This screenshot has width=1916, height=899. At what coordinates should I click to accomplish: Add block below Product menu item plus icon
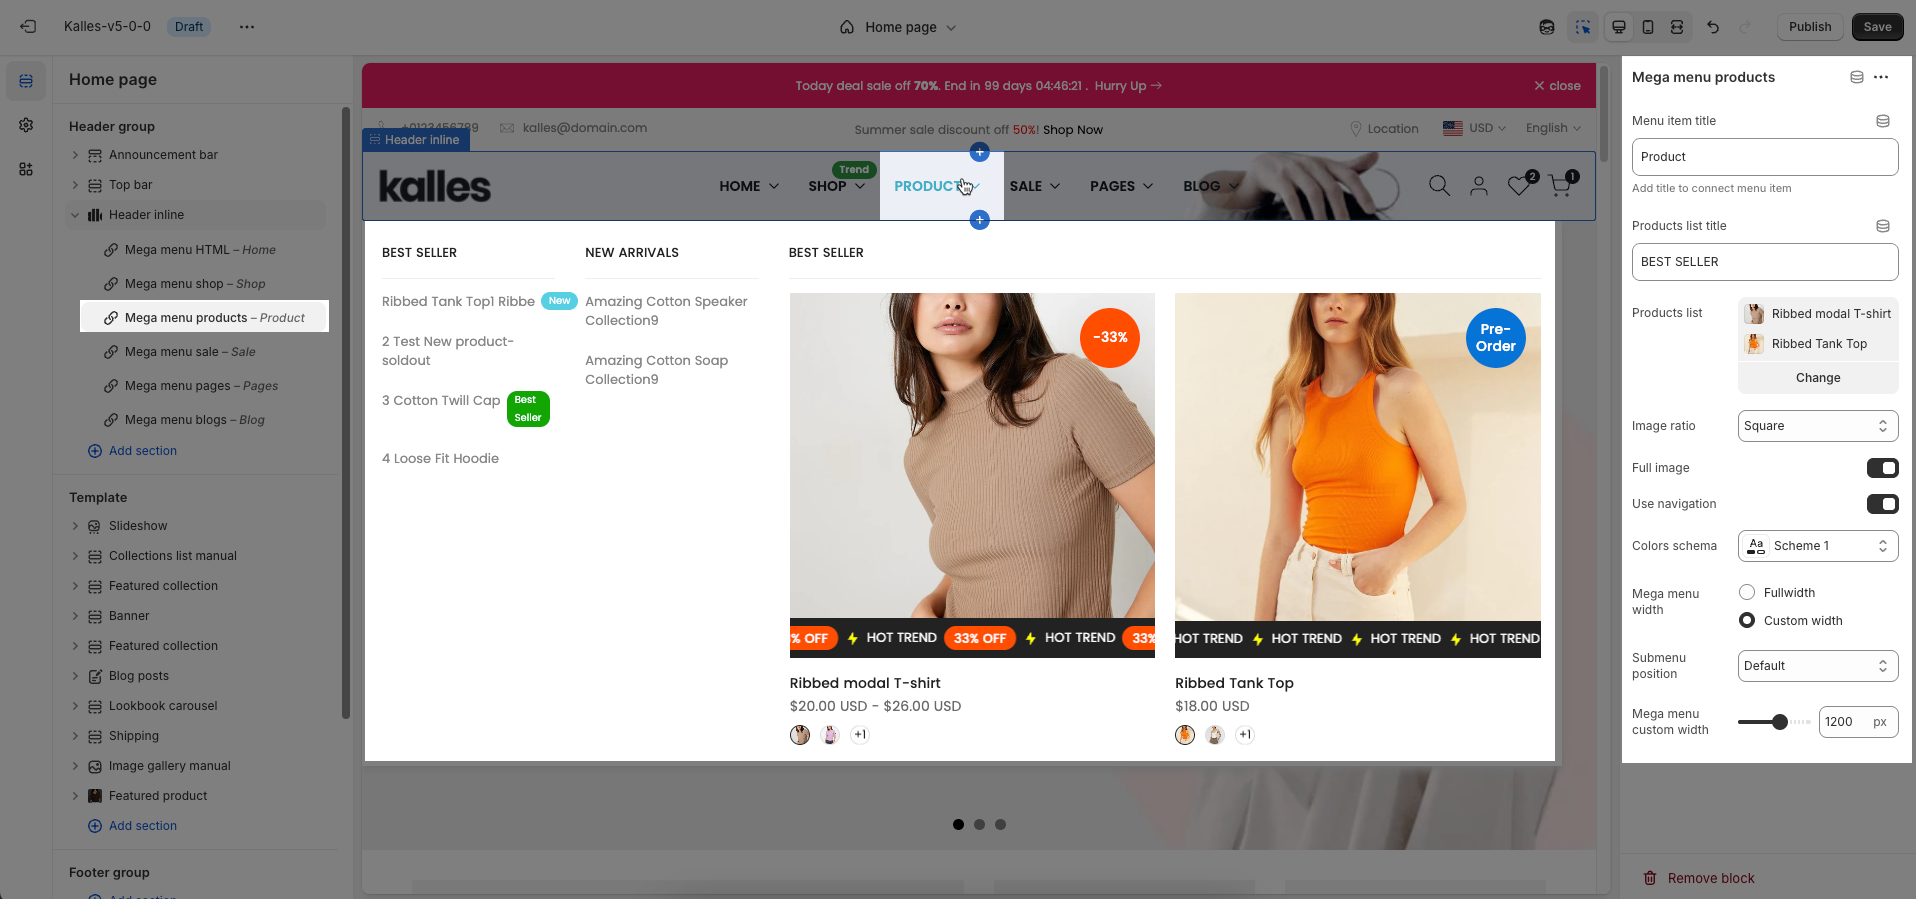coord(980,219)
